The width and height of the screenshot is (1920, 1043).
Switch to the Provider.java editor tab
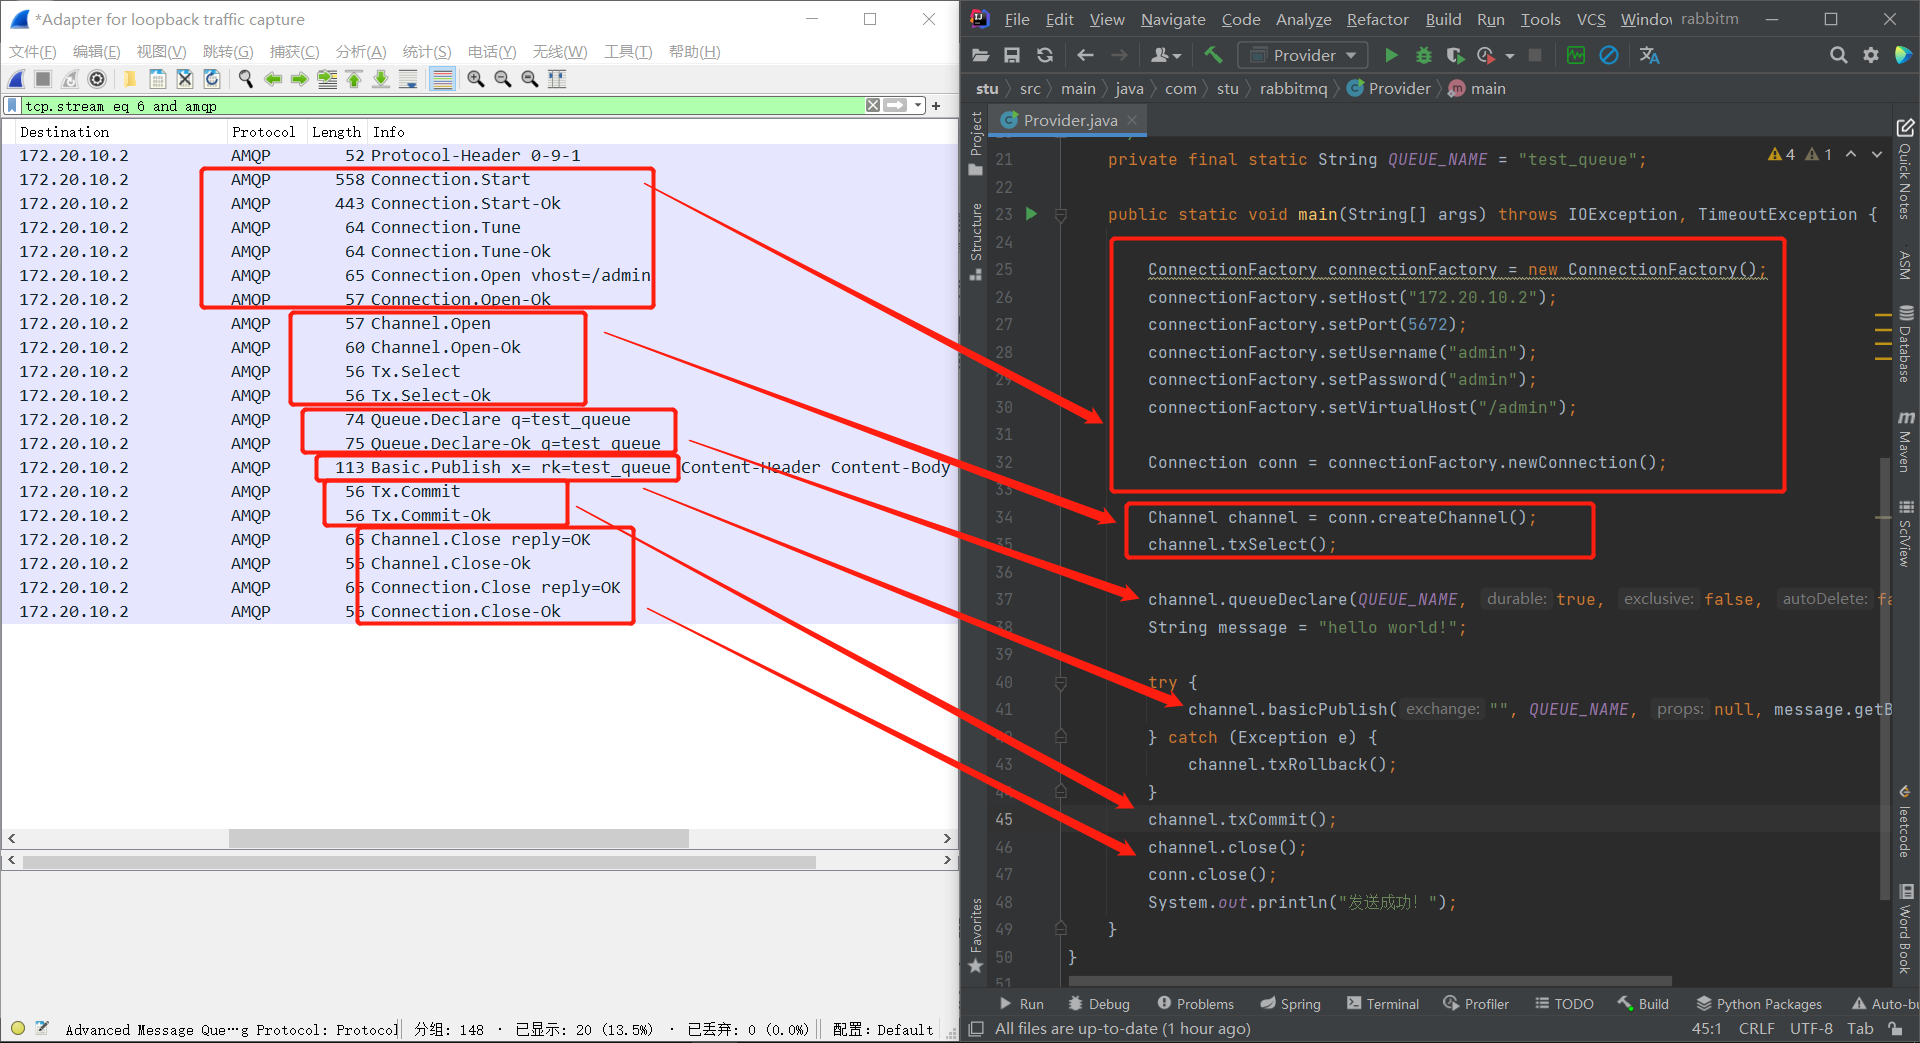point(1069,120)
